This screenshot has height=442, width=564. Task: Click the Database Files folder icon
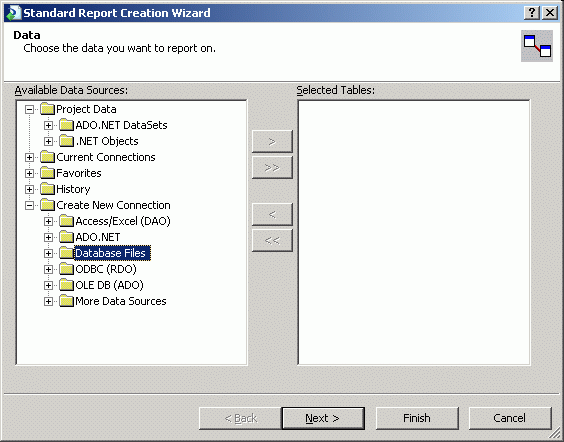click(x=66, y=253)
